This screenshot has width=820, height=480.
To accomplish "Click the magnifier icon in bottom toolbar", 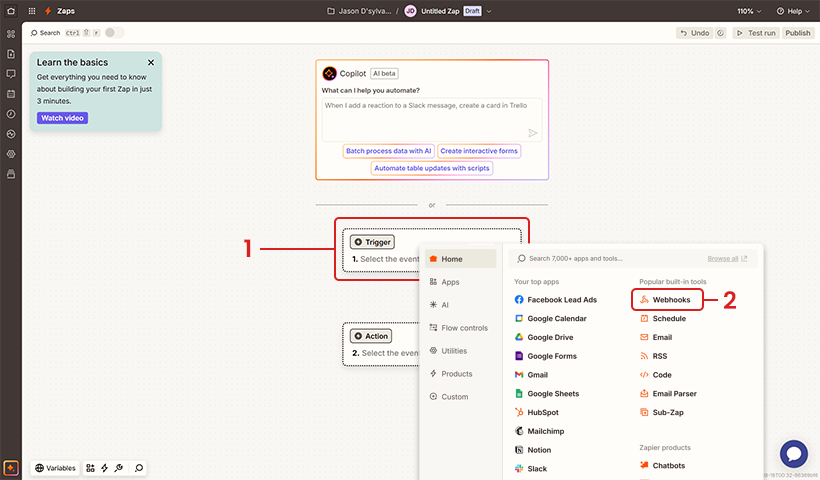I will coord(139,467).
